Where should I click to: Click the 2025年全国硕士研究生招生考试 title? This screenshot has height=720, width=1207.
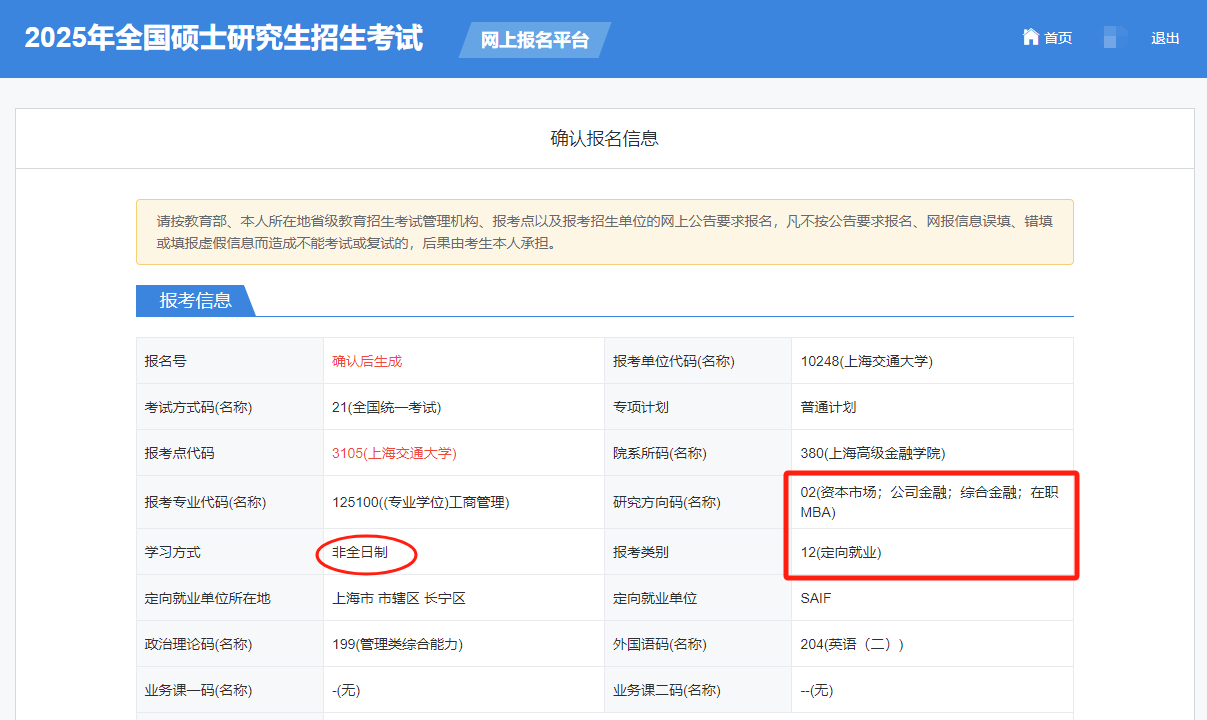coord(224,38)
